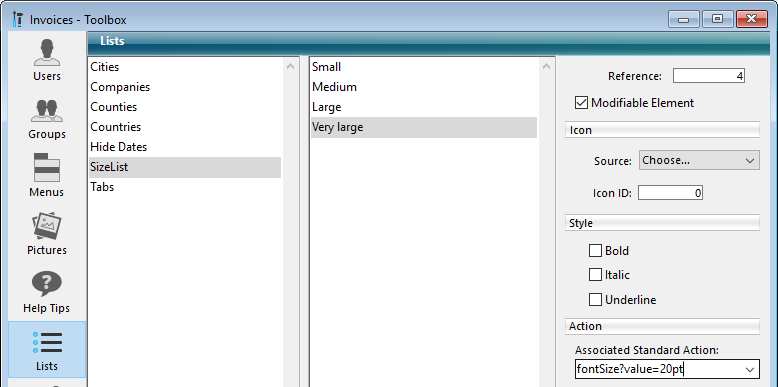Image resolution: width=778 pixels, height=387 pixels.
Task: Select the SizeList list
Action: click(185, 167)
